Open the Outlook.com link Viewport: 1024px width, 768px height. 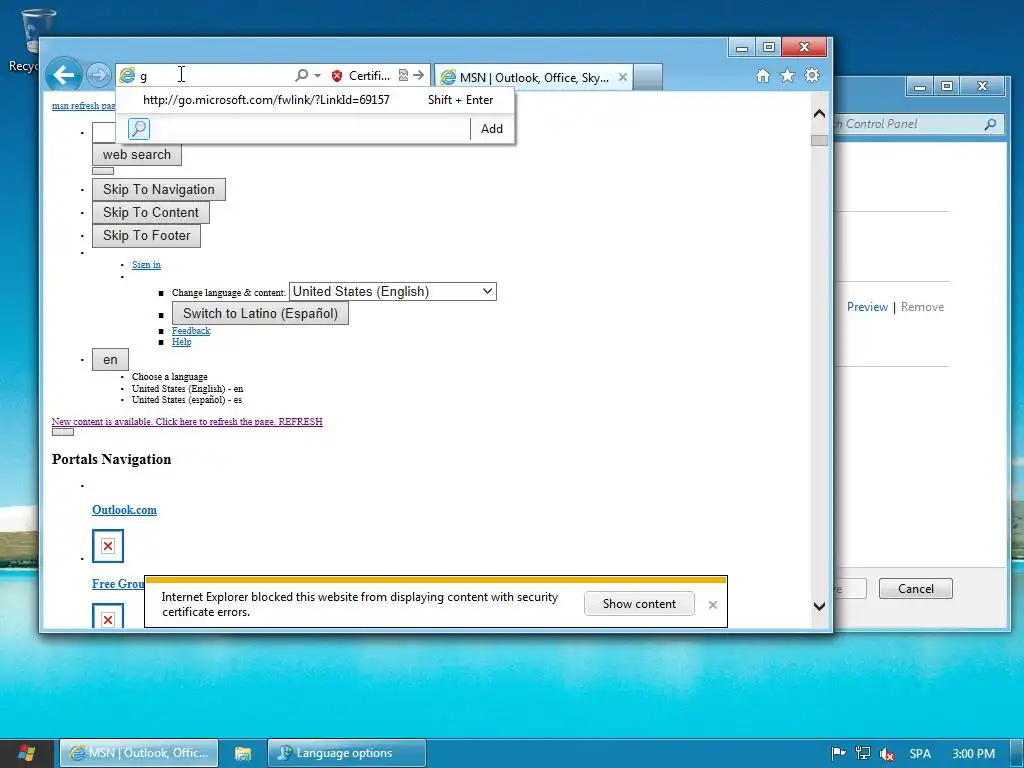pos(124,510)
